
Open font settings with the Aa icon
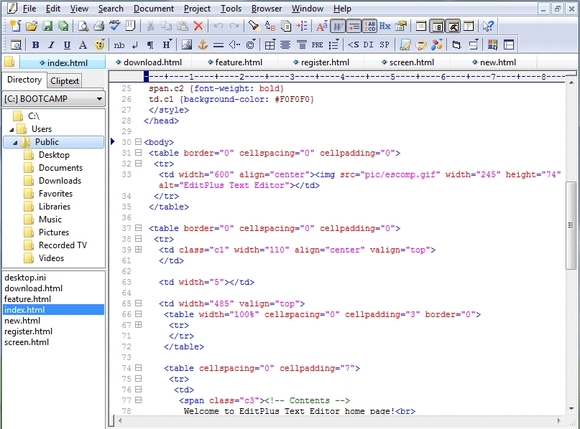[x=321, y=26]
